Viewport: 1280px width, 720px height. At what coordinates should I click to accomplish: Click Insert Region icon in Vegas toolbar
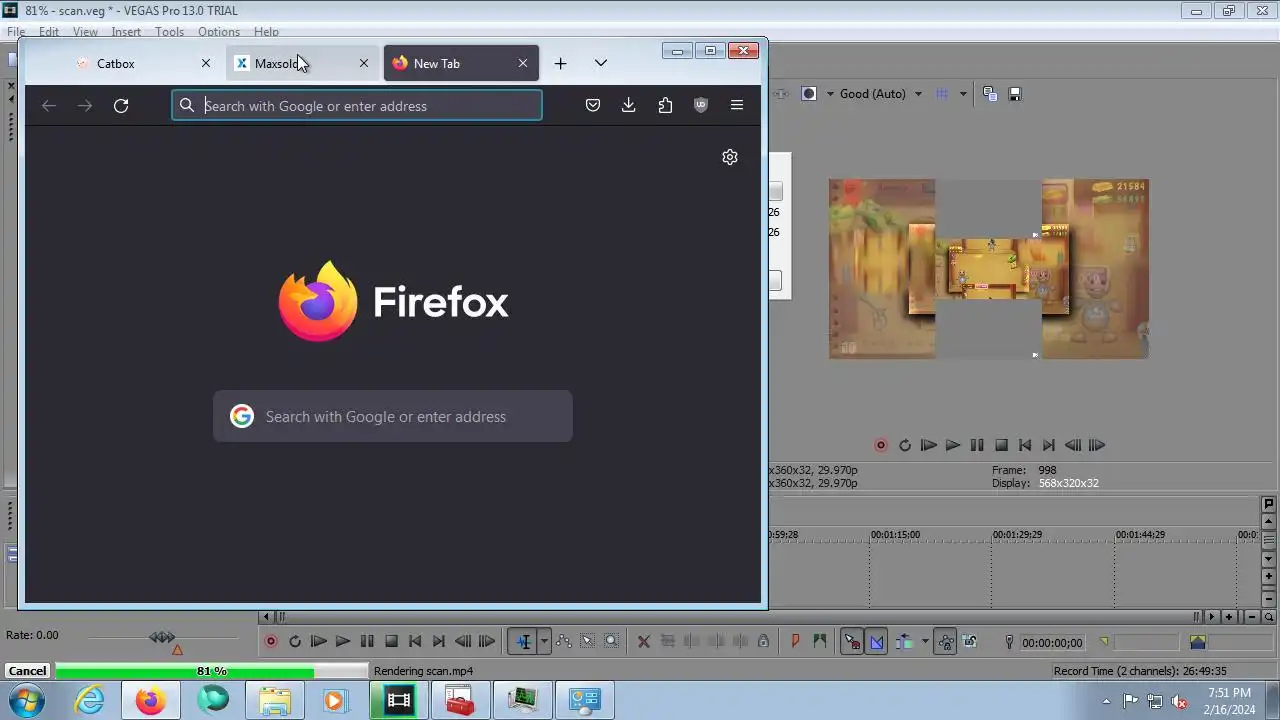820,642
